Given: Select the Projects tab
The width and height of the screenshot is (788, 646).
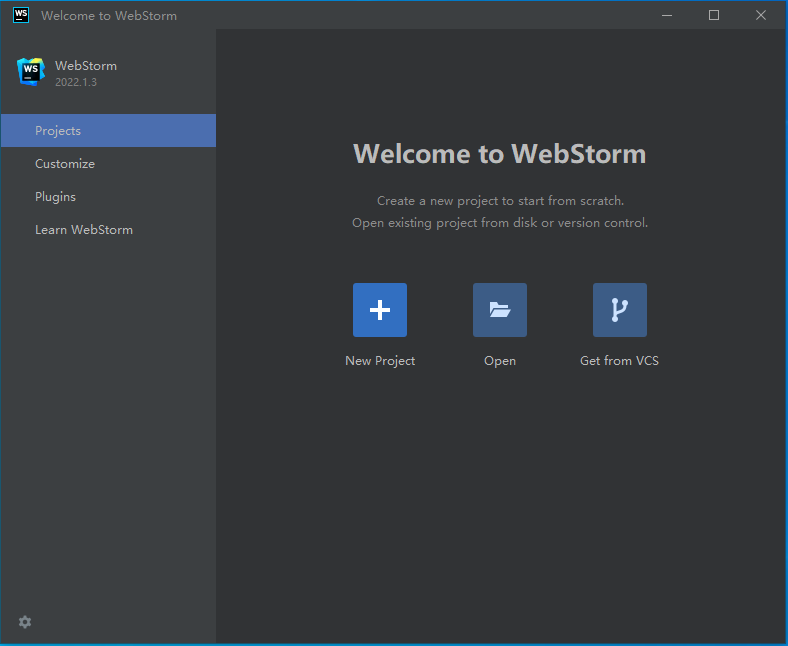Looking at the screenshot, I should [x=109, y=131].
